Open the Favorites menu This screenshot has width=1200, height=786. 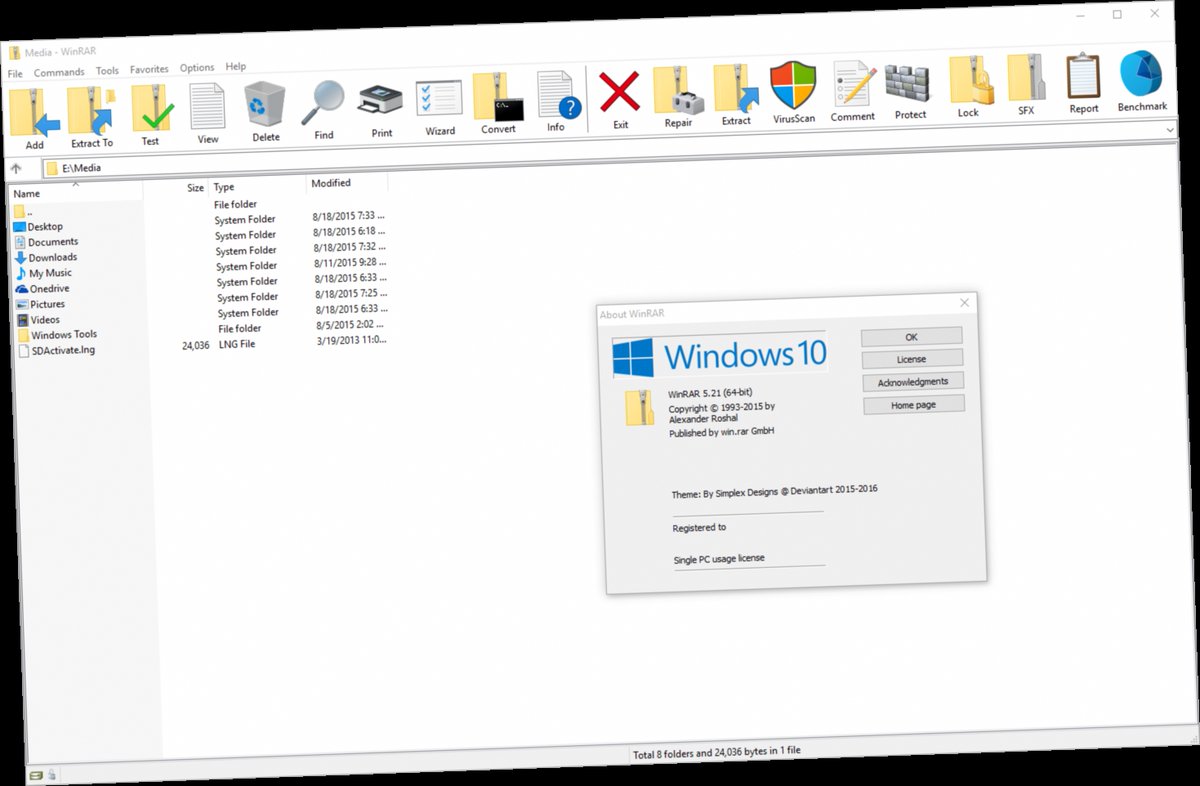[149, 70]
